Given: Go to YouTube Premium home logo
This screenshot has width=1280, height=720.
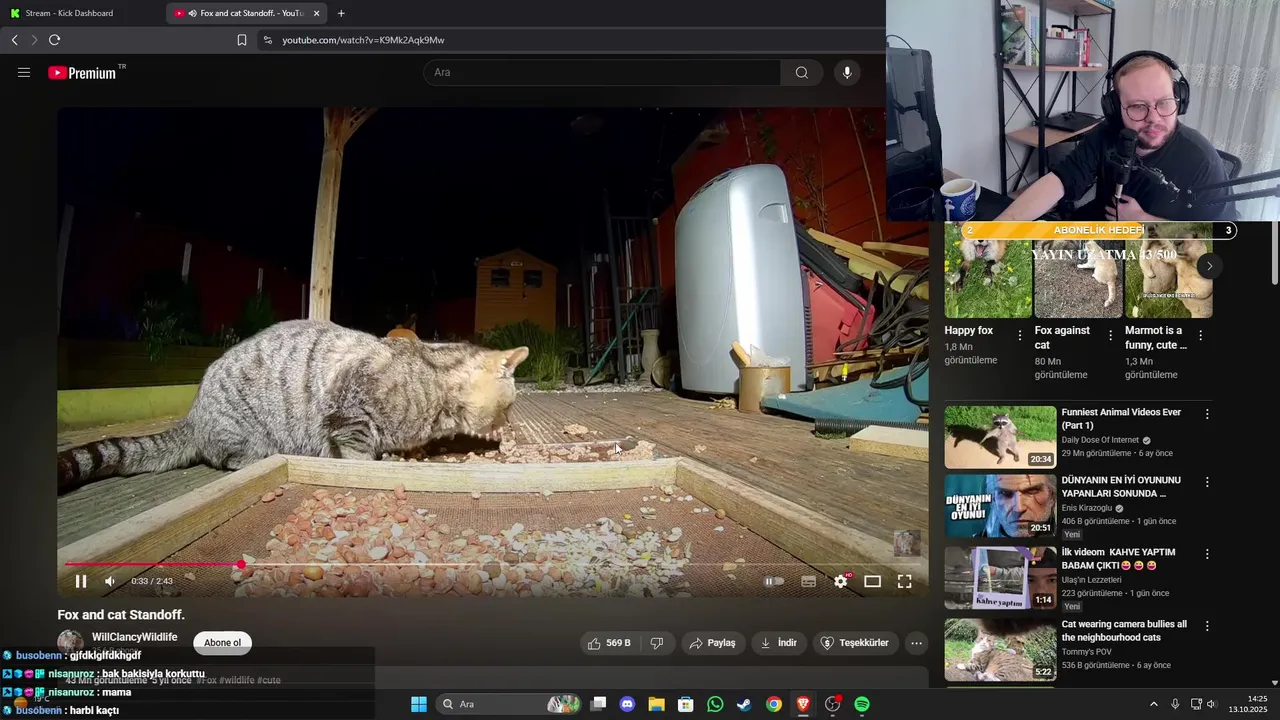Looking at the screenshot, I should [x=84, y=72].
